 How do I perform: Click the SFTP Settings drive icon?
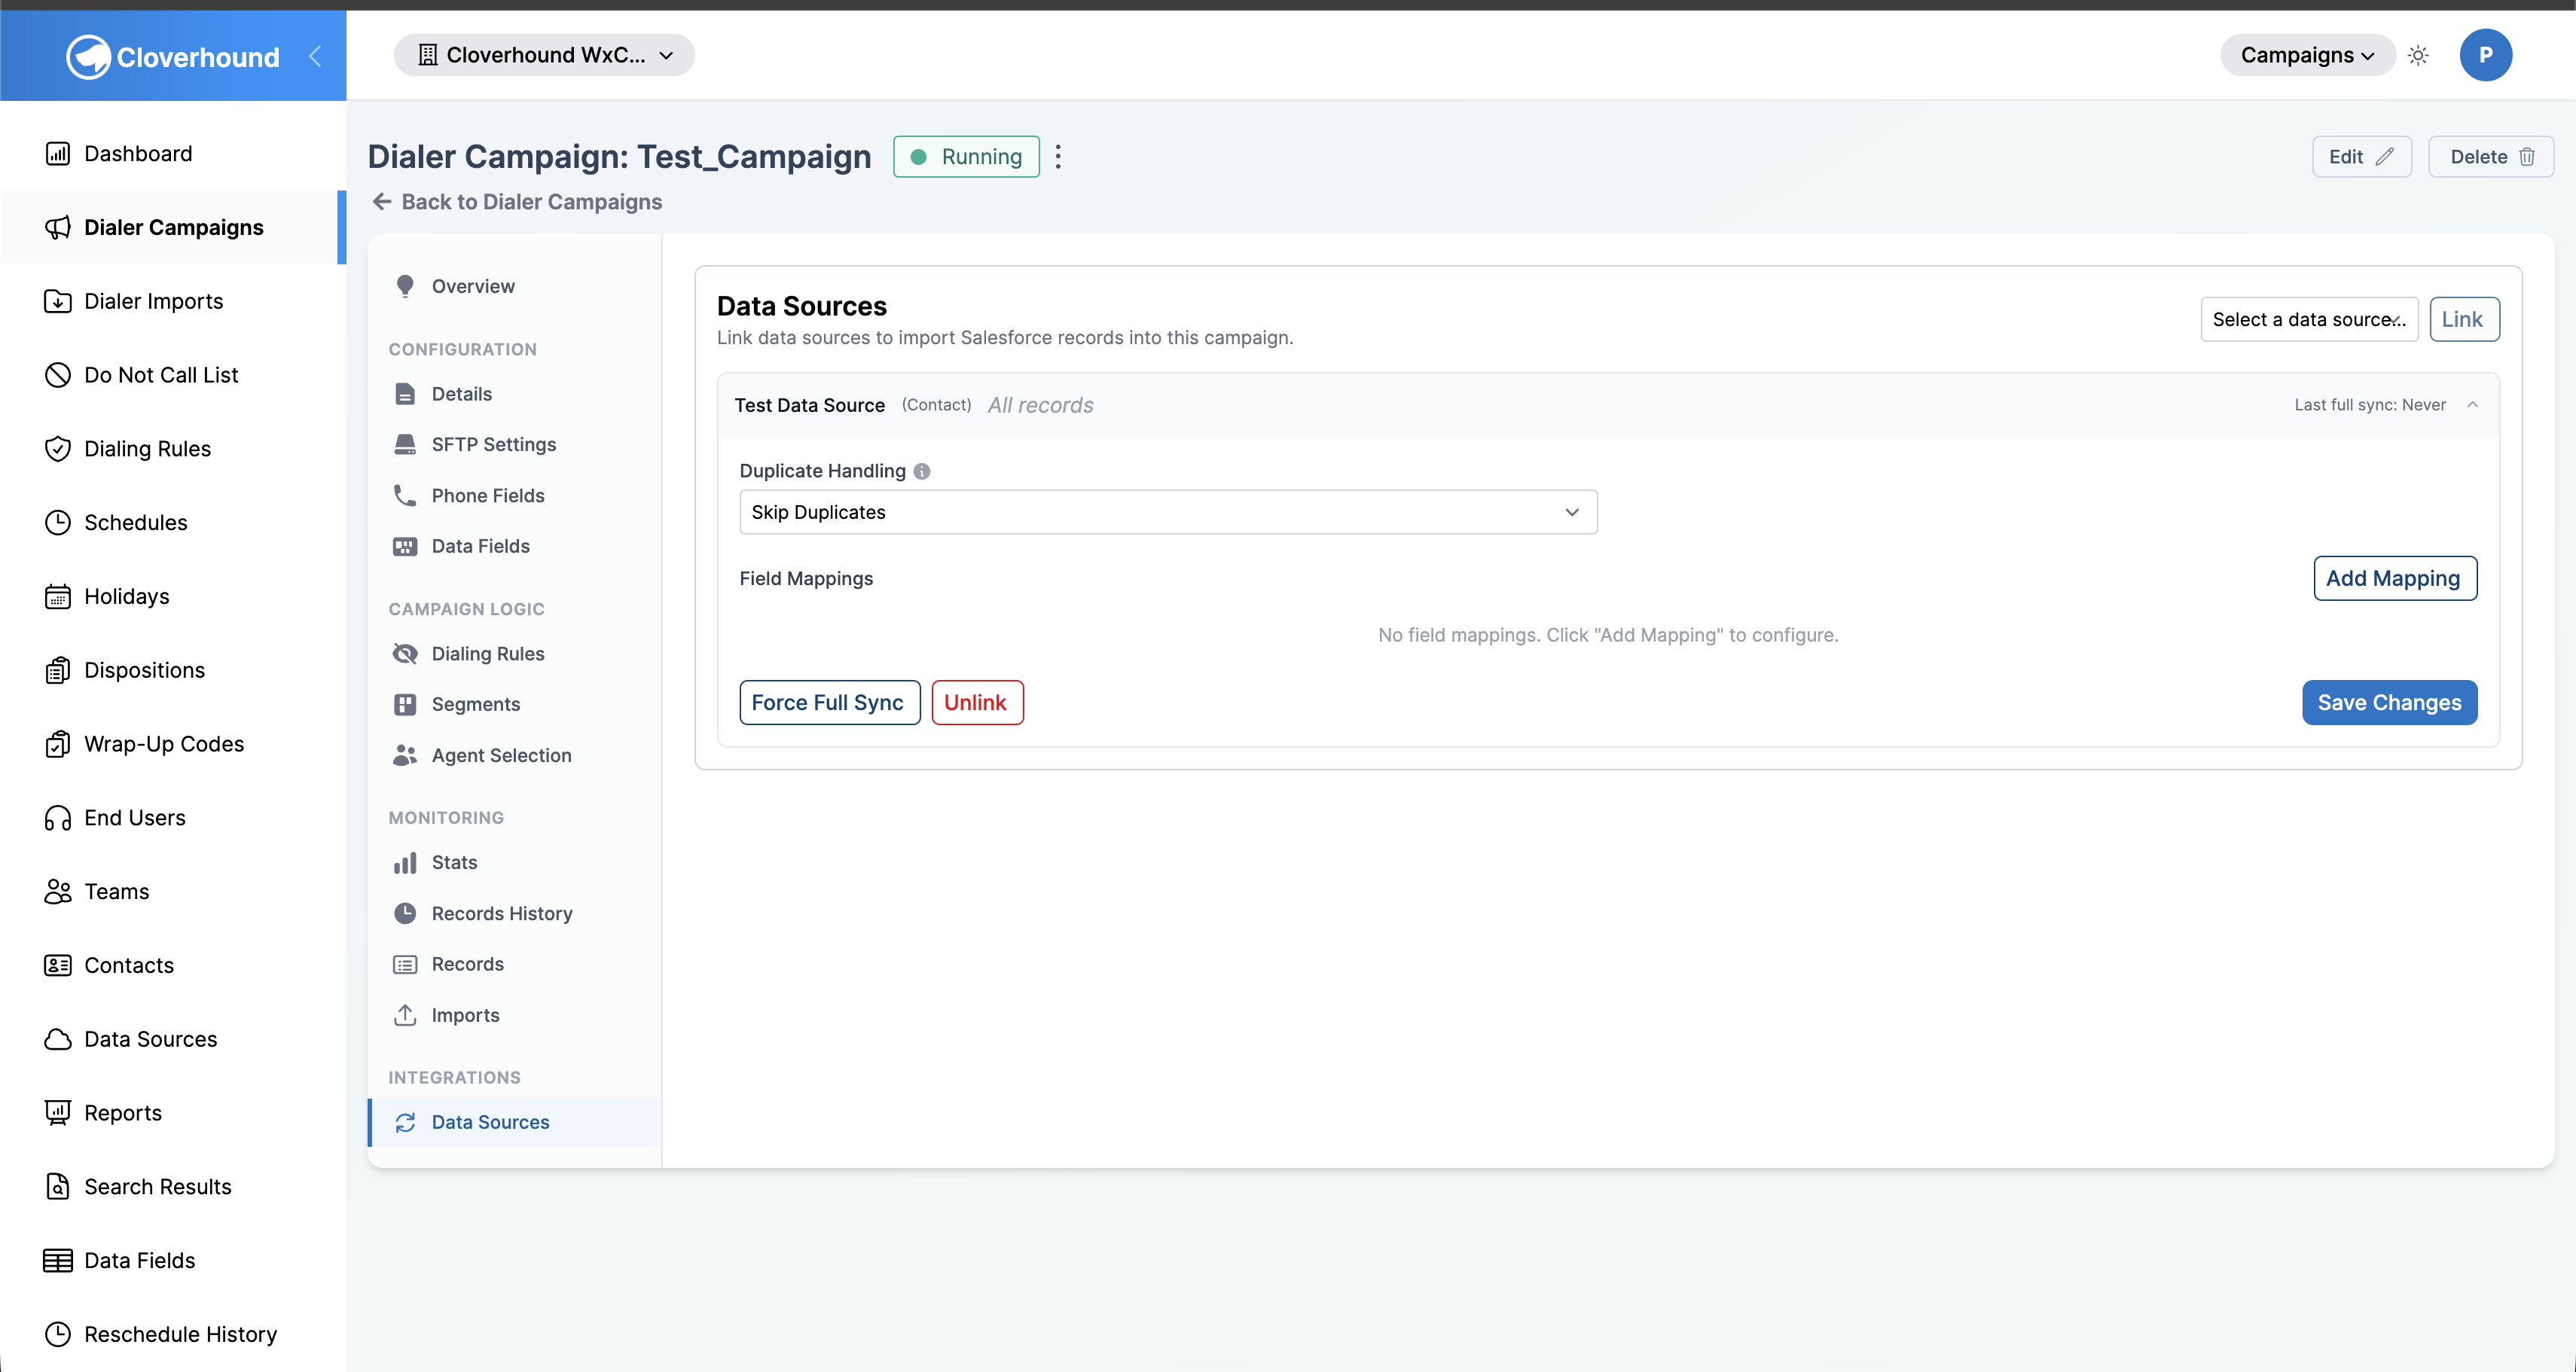(x=405, y=444)
